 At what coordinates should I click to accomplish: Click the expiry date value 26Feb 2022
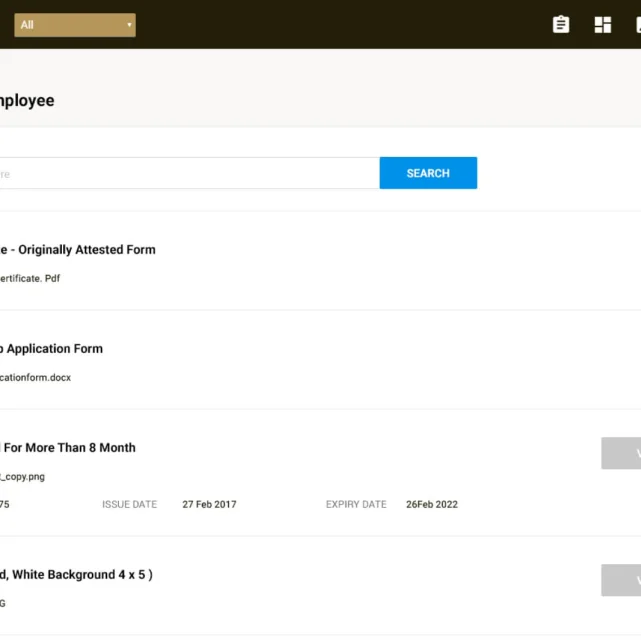coord(432,505)
